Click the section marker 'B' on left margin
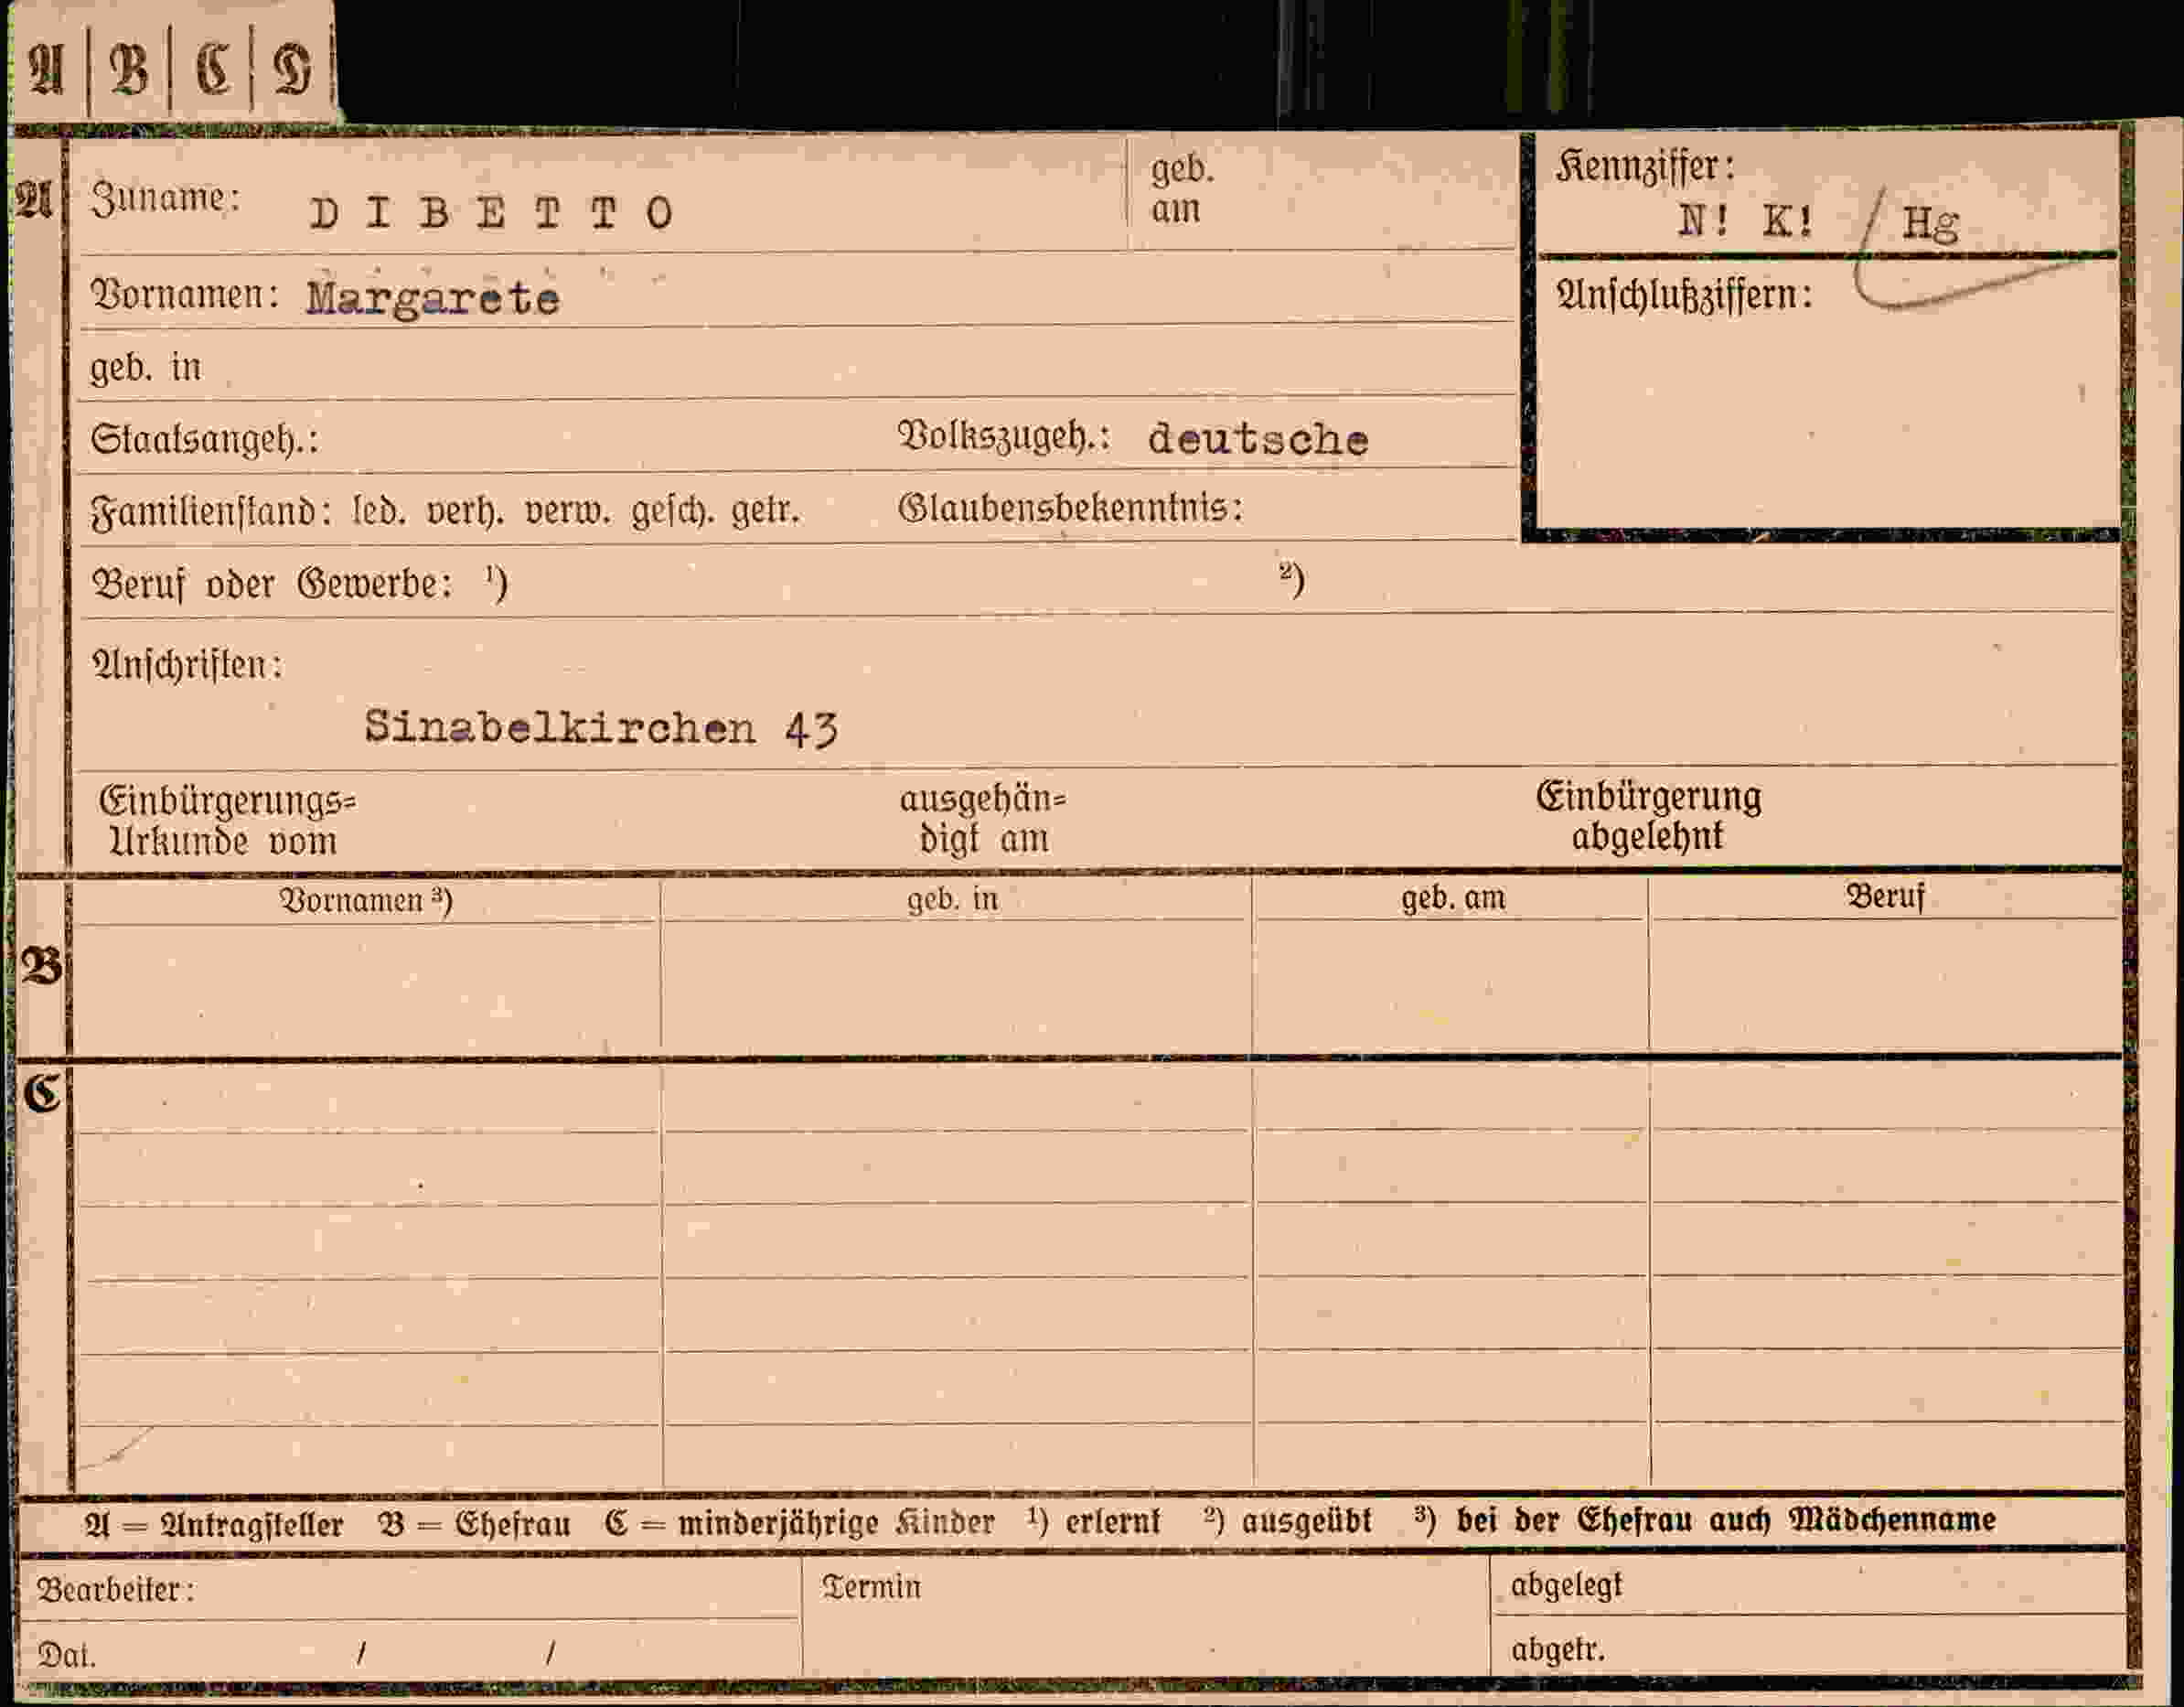 pyautogui.click(x=41, y=967)
